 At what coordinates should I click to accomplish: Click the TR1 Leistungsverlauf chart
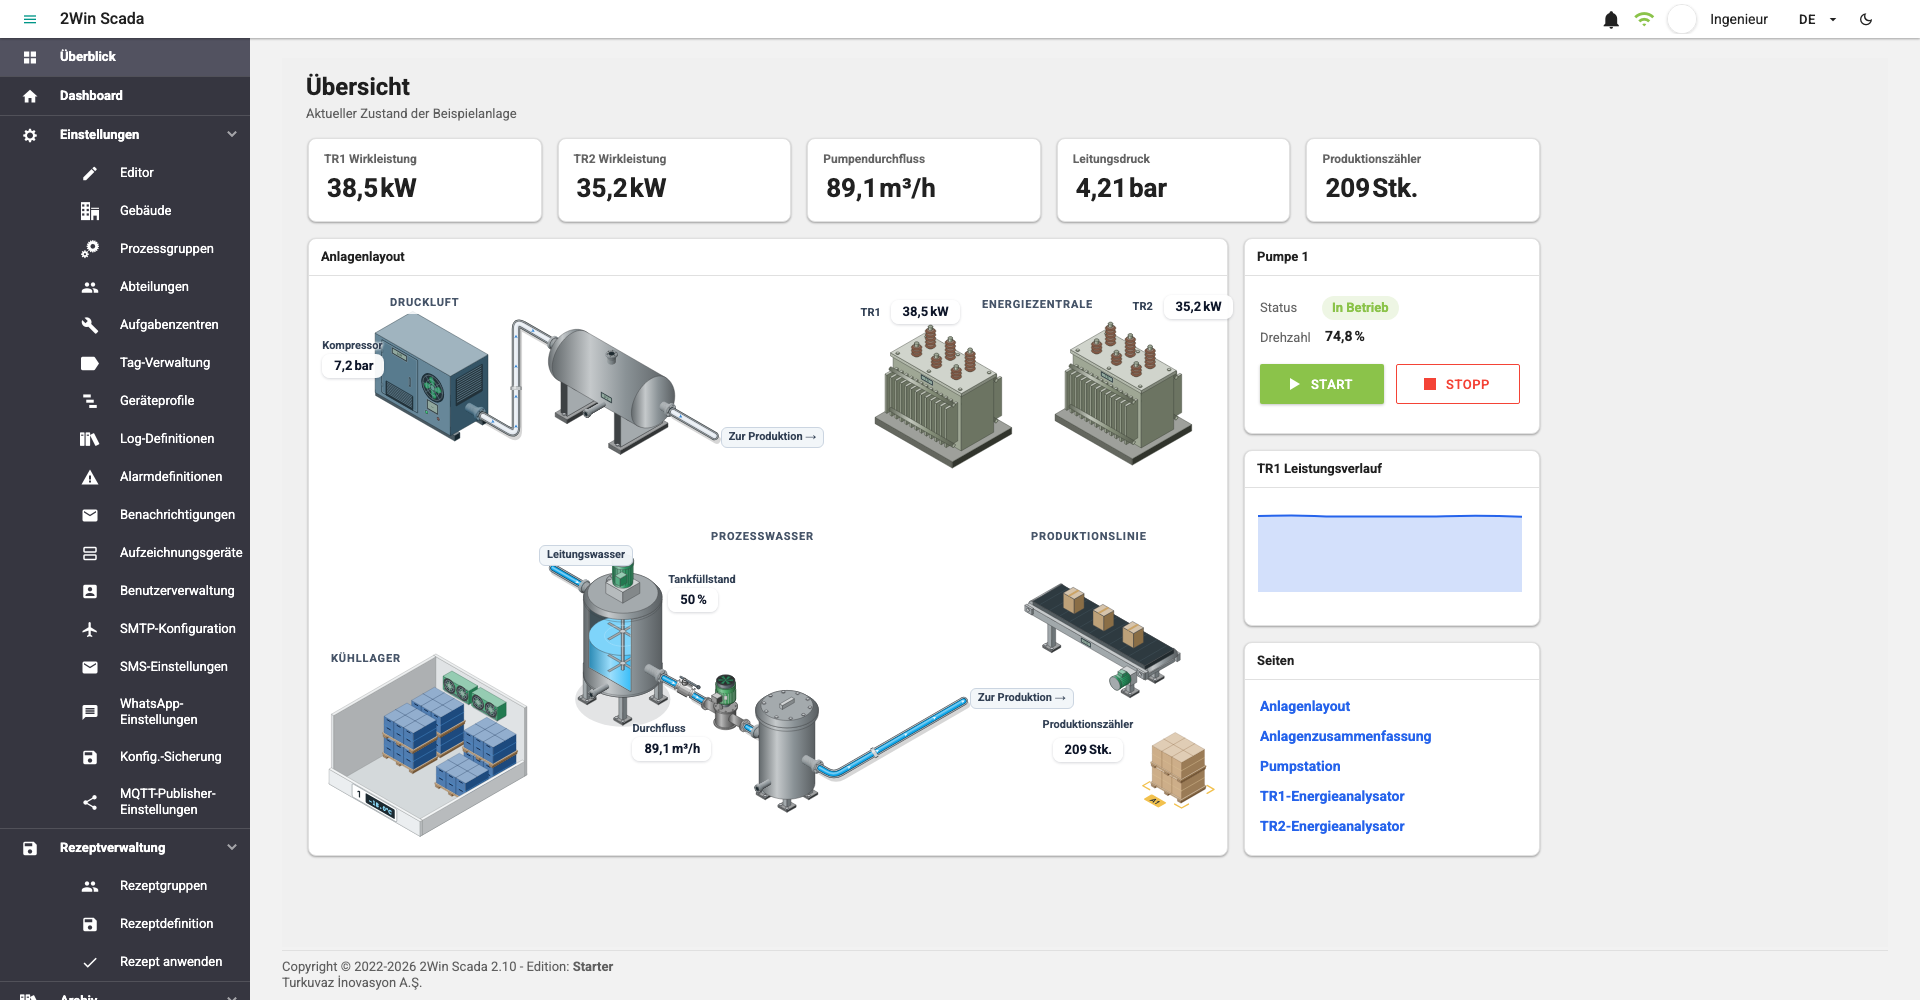(1390, 553)
